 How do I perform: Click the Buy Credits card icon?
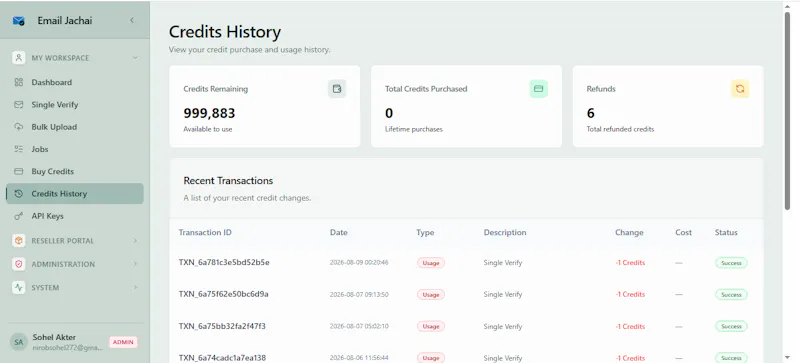point(19,172)
